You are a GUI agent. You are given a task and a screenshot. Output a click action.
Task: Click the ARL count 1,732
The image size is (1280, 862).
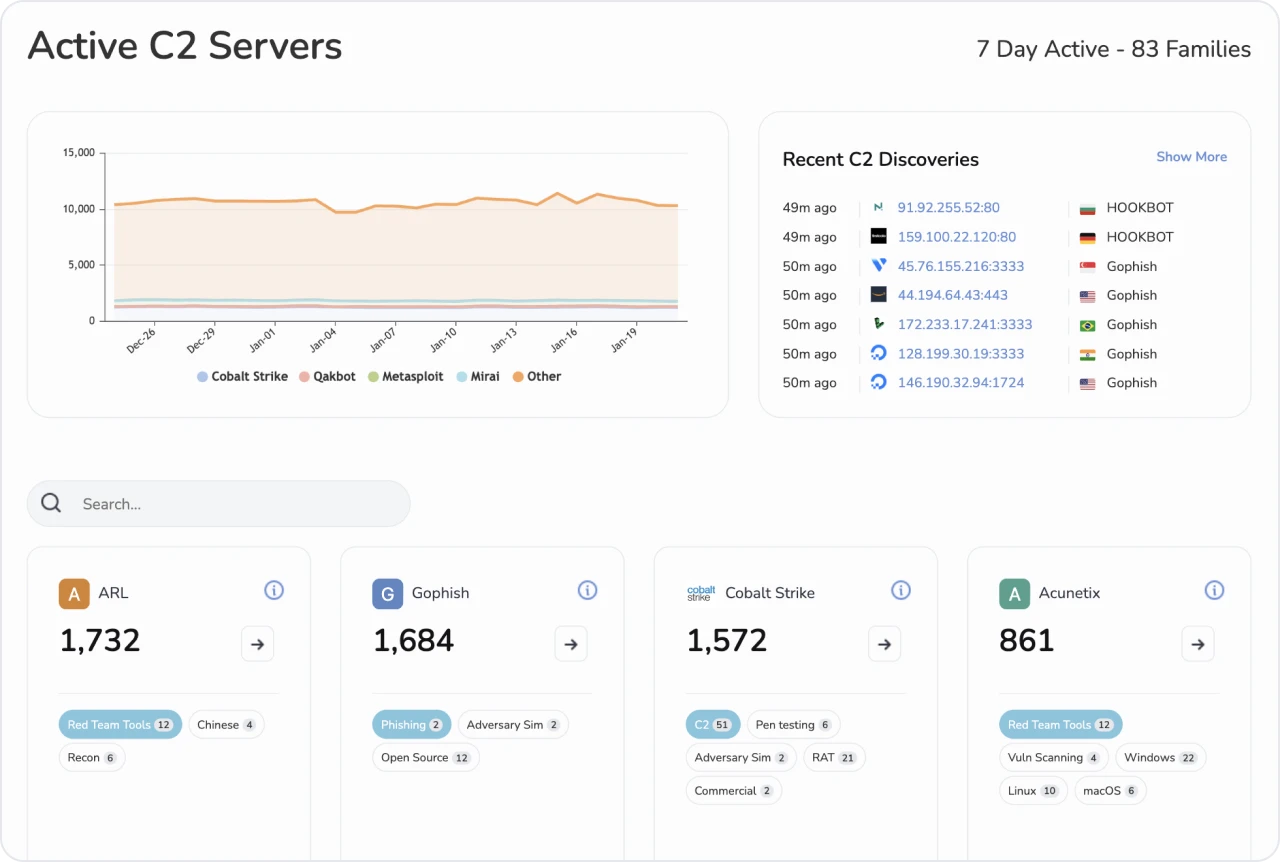100,641
